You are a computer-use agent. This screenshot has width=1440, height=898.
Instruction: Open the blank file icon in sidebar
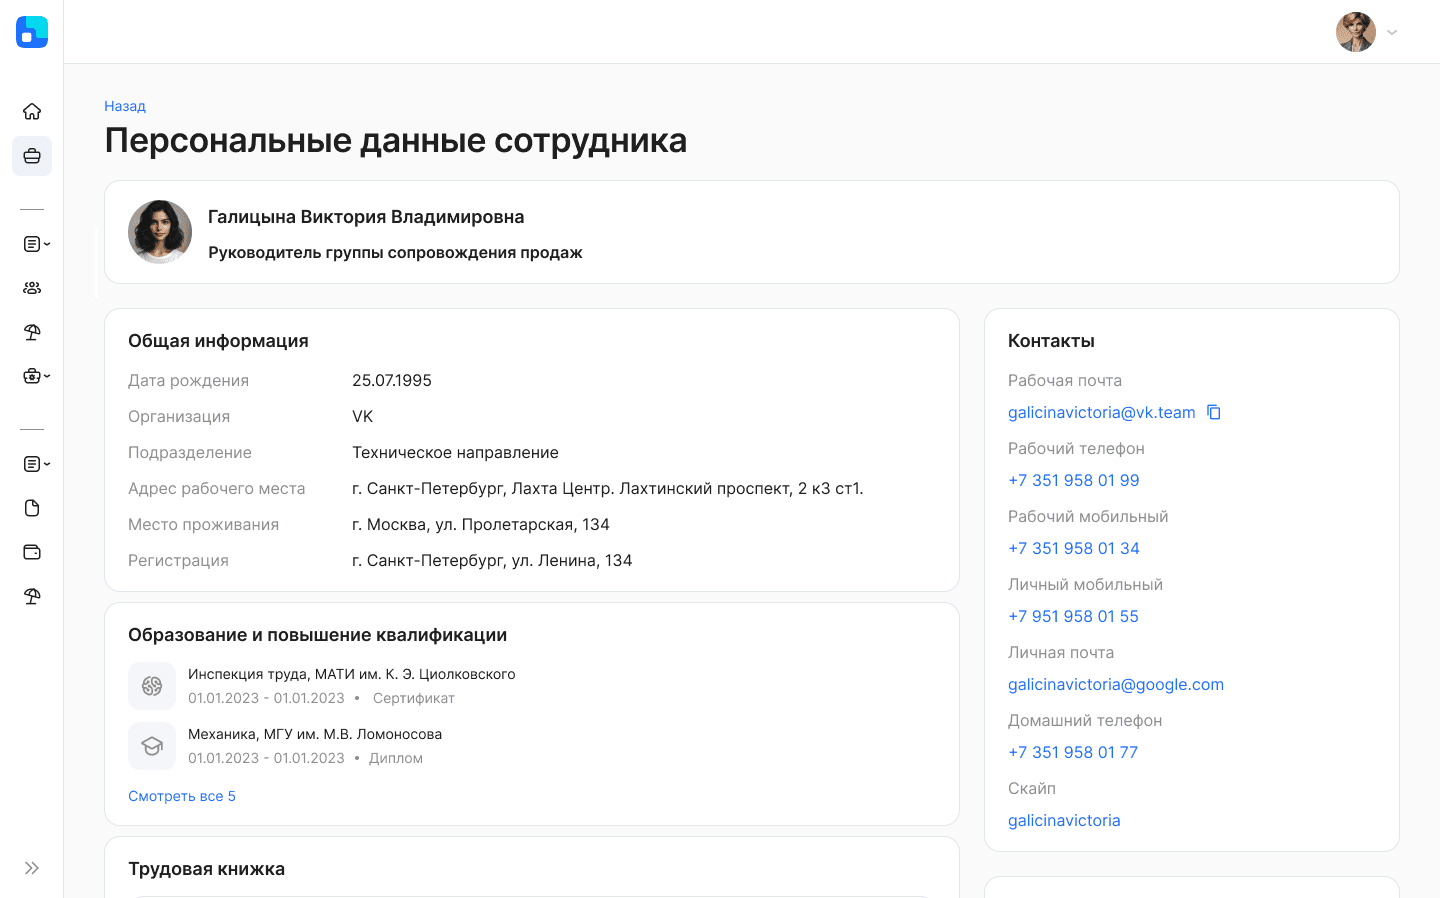(x=32, y=508)
